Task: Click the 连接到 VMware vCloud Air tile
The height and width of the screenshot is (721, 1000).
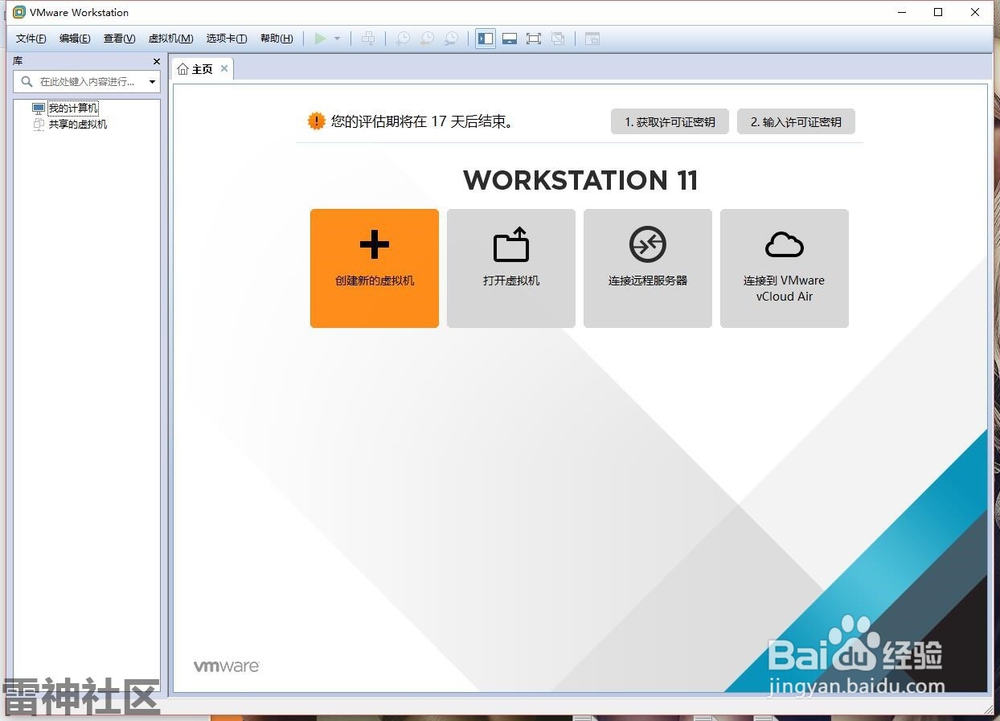Action: 784,268
